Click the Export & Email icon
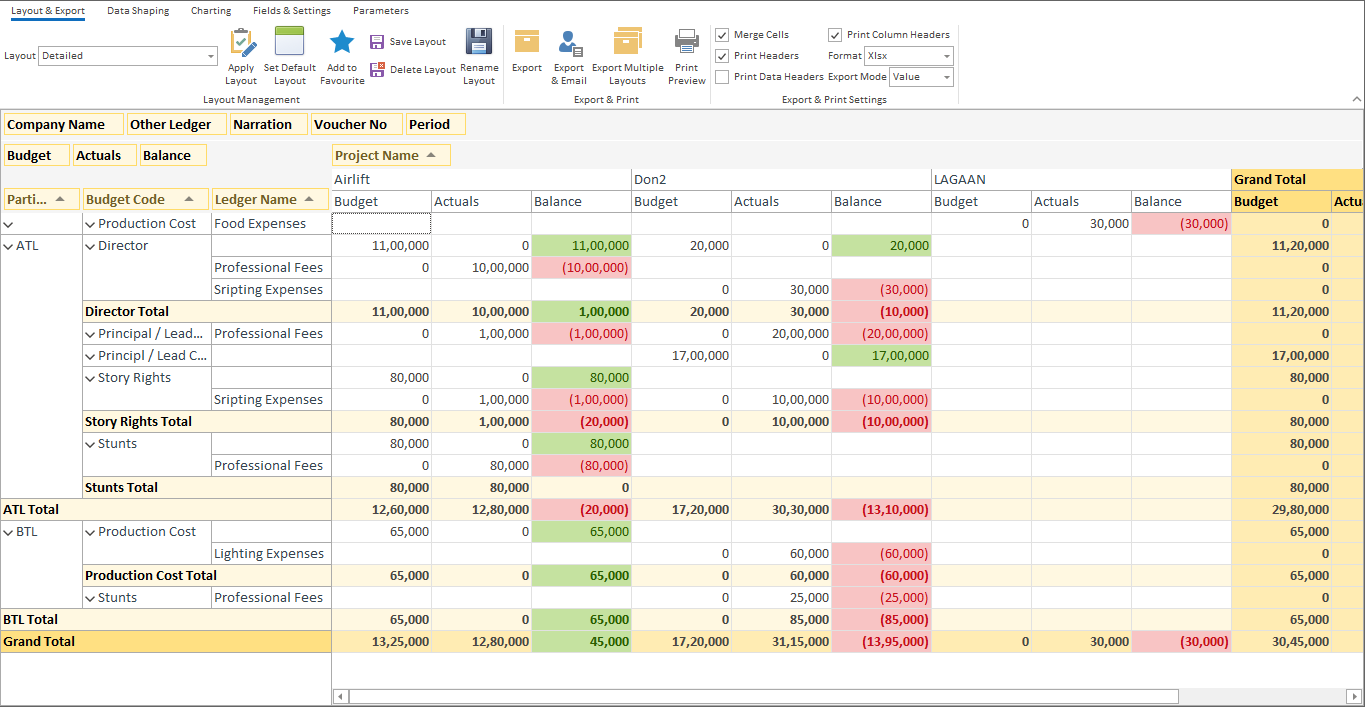1365x707 pixels. point(569,43)
